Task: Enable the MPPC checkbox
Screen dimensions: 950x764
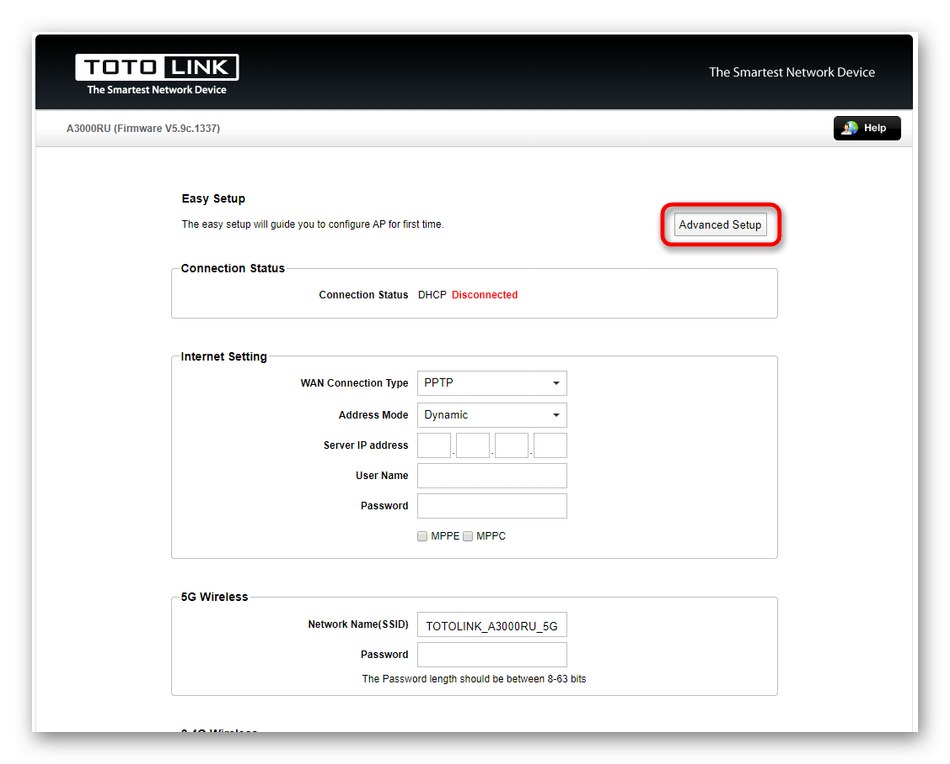Action: tap(468, 536)
